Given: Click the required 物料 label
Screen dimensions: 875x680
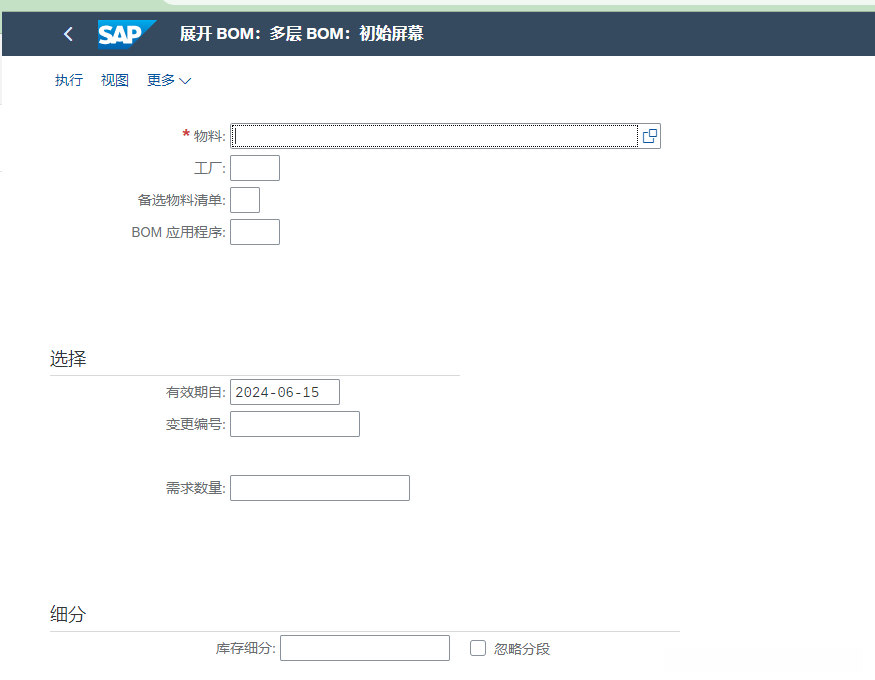Looking at the screenshot, I should click(209, 136).
